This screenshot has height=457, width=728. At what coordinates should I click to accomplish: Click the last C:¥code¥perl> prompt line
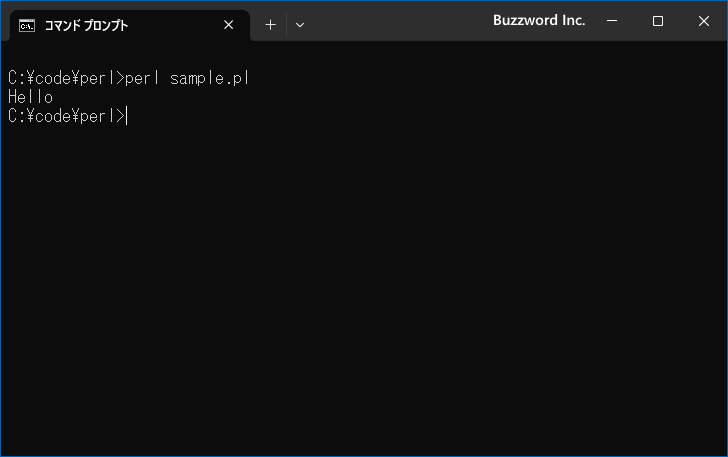tap(66, 116)
